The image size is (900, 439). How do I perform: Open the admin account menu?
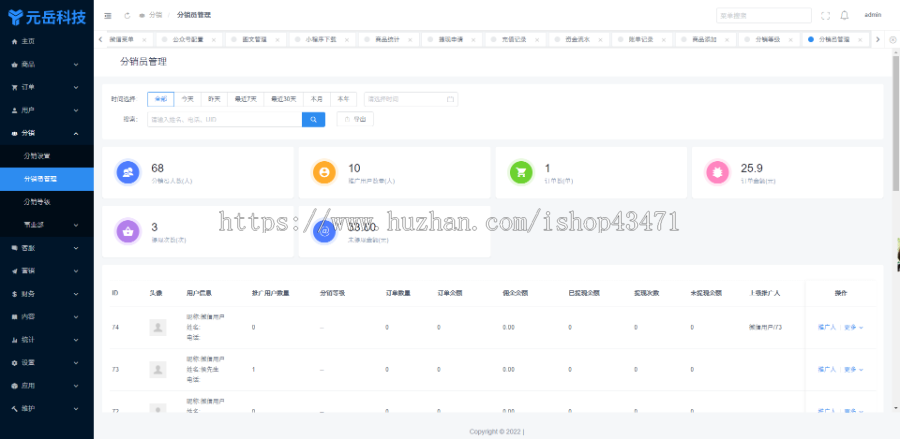coord(872,15)
